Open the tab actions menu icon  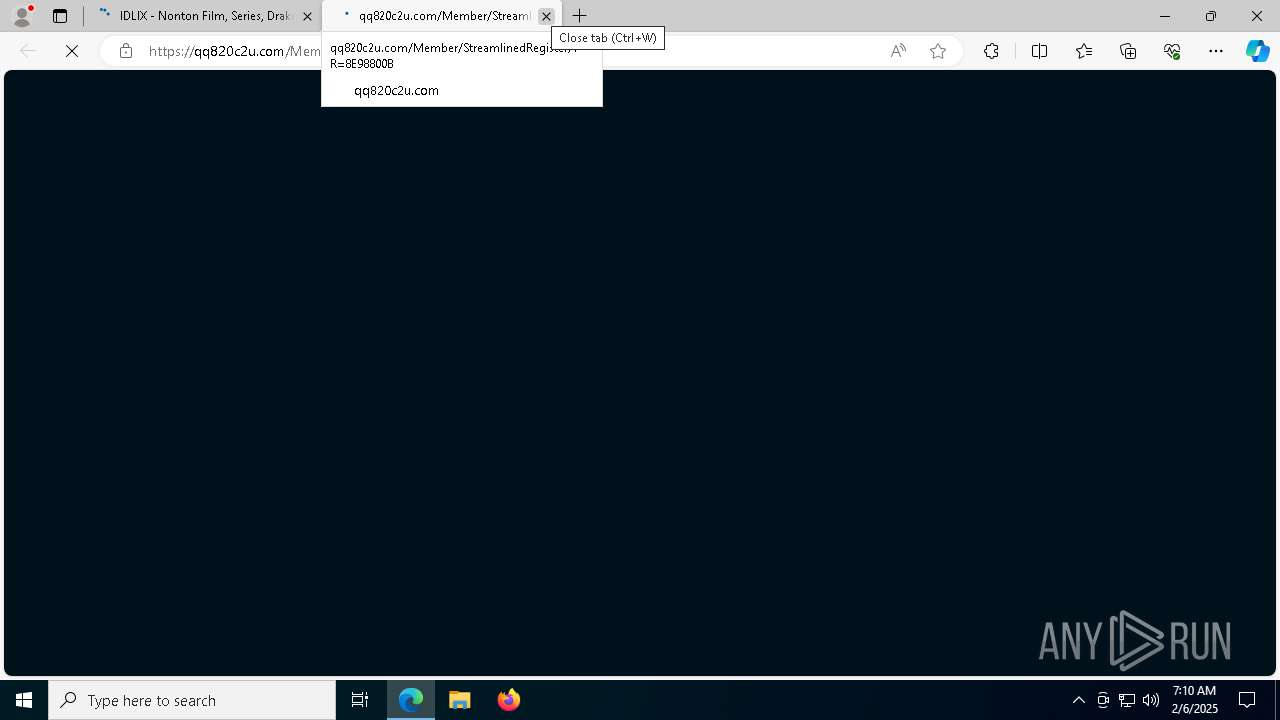pyautogui.click(x=60, y=16)
